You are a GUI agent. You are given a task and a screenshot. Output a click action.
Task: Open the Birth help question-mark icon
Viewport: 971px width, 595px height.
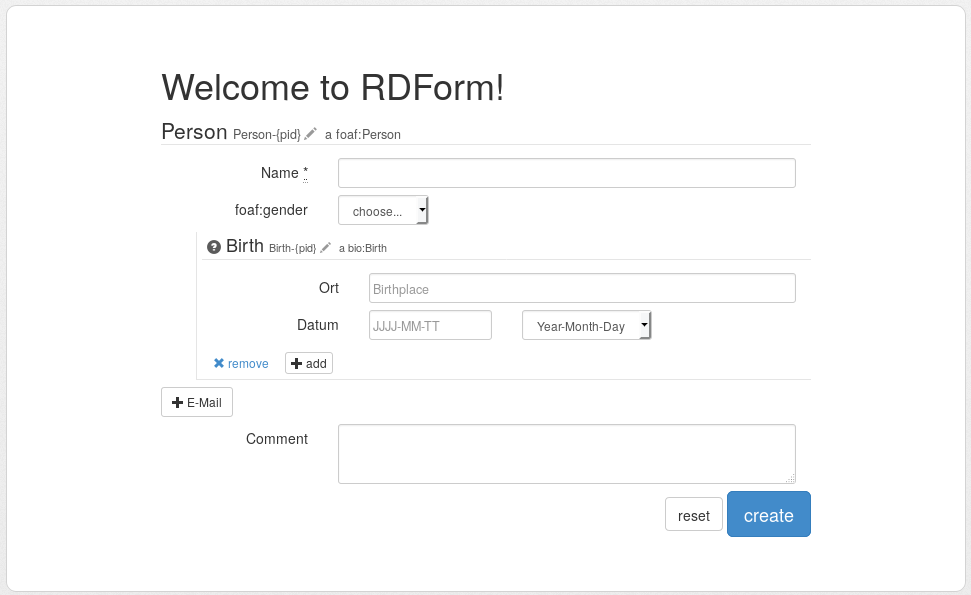[214, 247]
